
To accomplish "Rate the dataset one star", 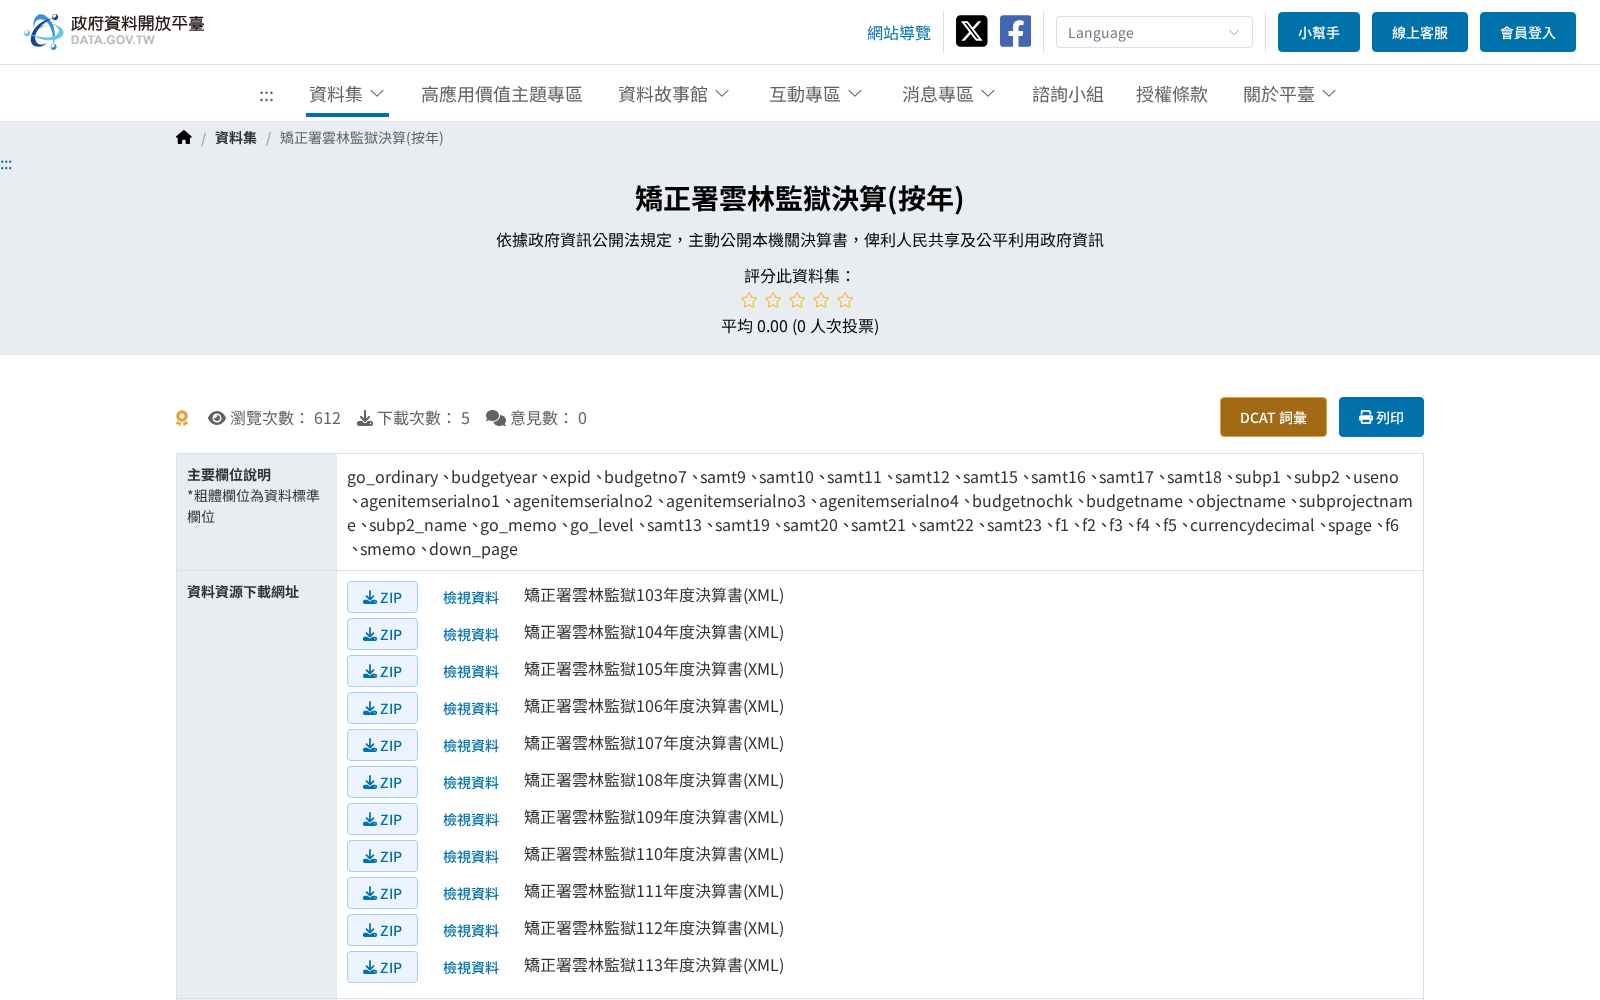I will (x=749, y=300).
